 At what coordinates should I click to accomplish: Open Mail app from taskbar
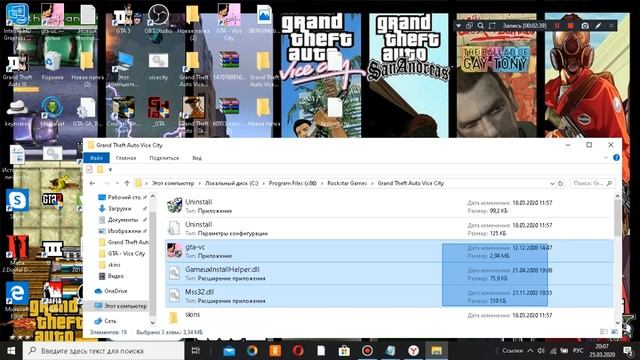(x=229, y=351)
